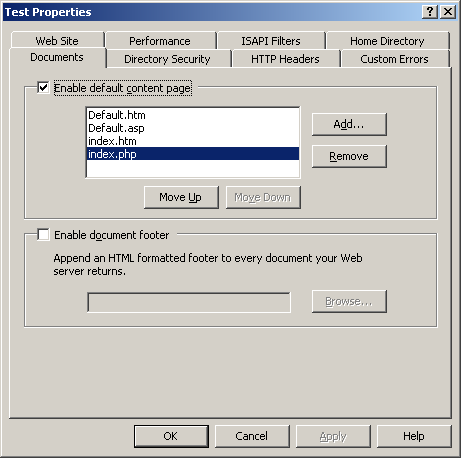Image resolution: width=461 pixels, height=458 pixels.
Task: Click the footer file path field
Action: (189, 302)
